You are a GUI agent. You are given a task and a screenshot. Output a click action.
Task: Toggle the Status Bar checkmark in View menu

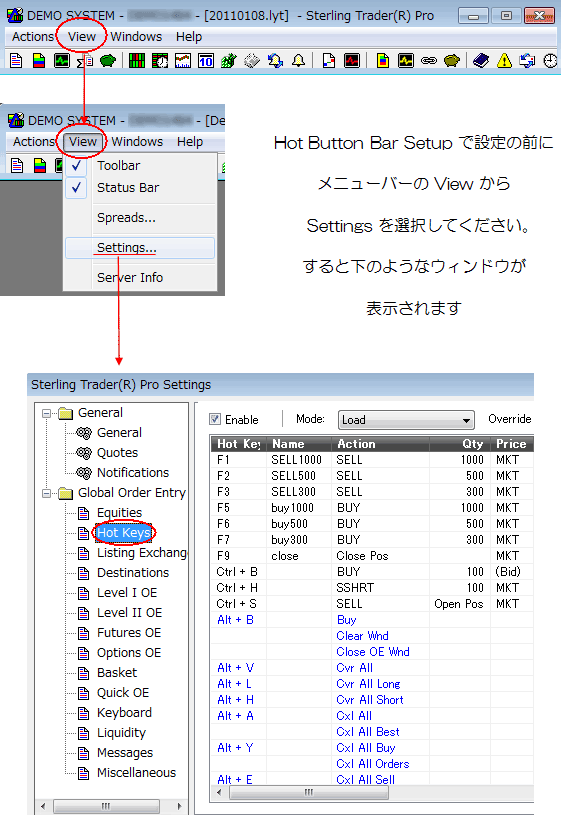tap(76, 188)
